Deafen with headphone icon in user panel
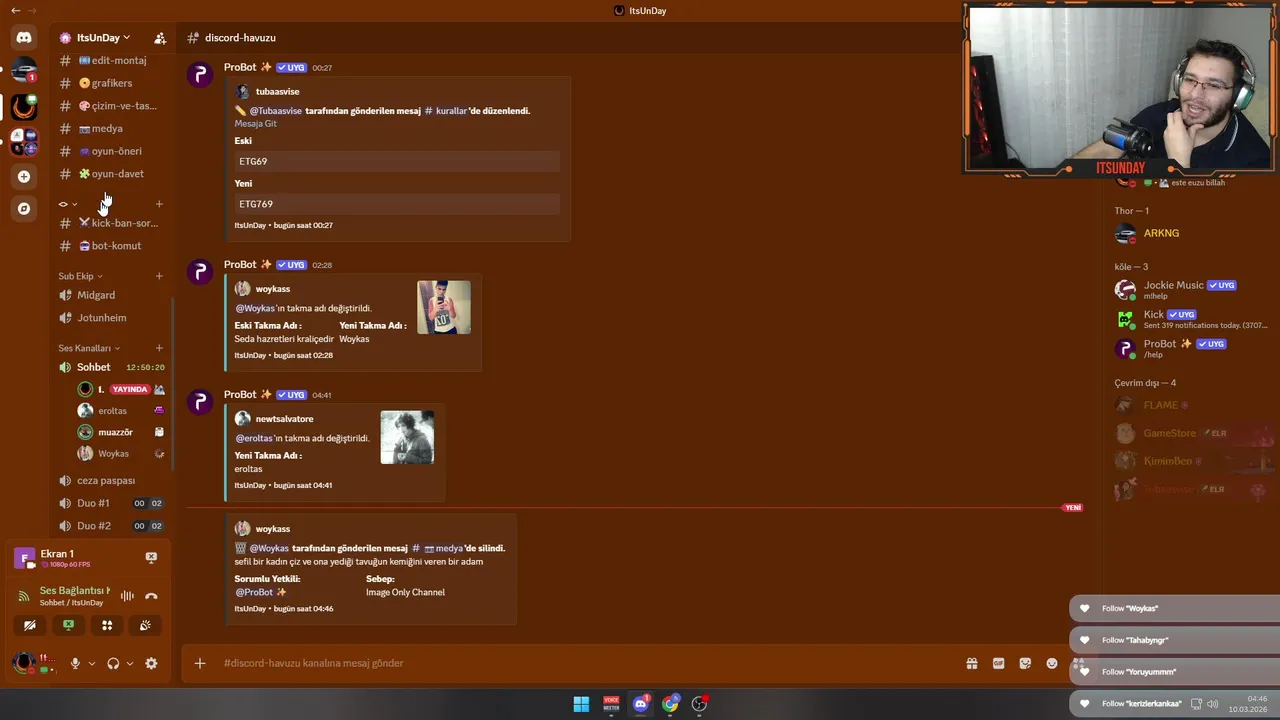Screen dimensions: 1280x720 [x=113, y=663]
